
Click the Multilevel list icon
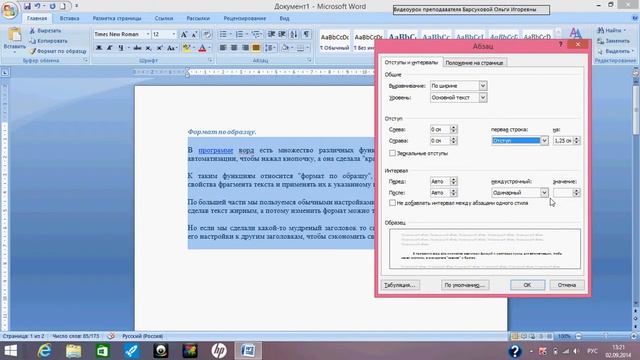click(x=256, y=34)
